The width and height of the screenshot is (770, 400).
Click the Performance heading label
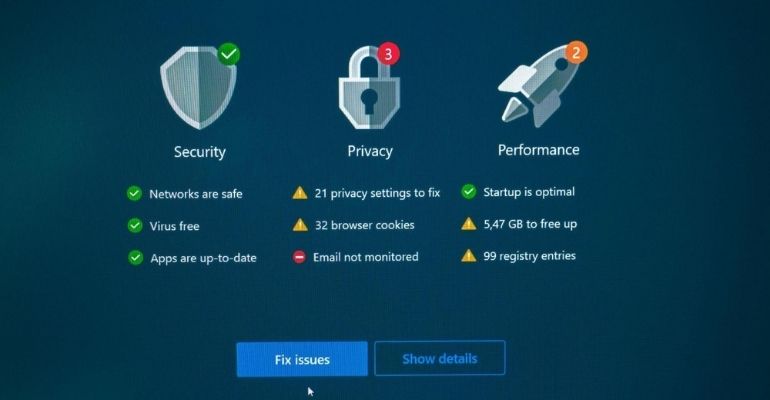click(x=538, y=150)
